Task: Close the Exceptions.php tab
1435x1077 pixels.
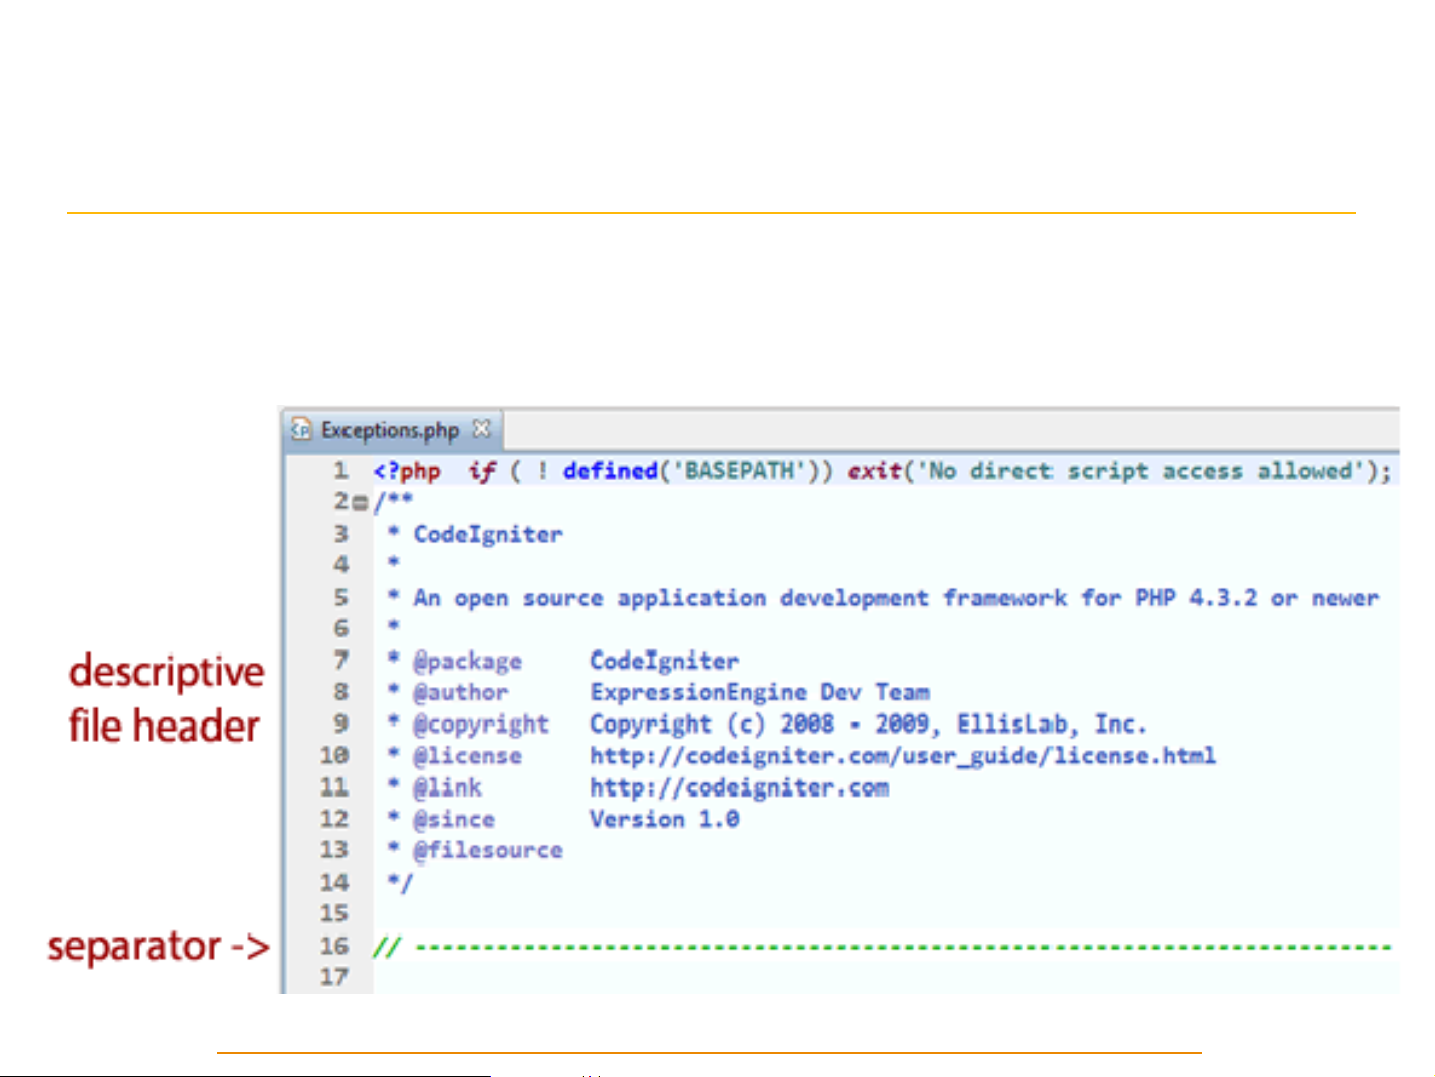Action: coord(482,429)
